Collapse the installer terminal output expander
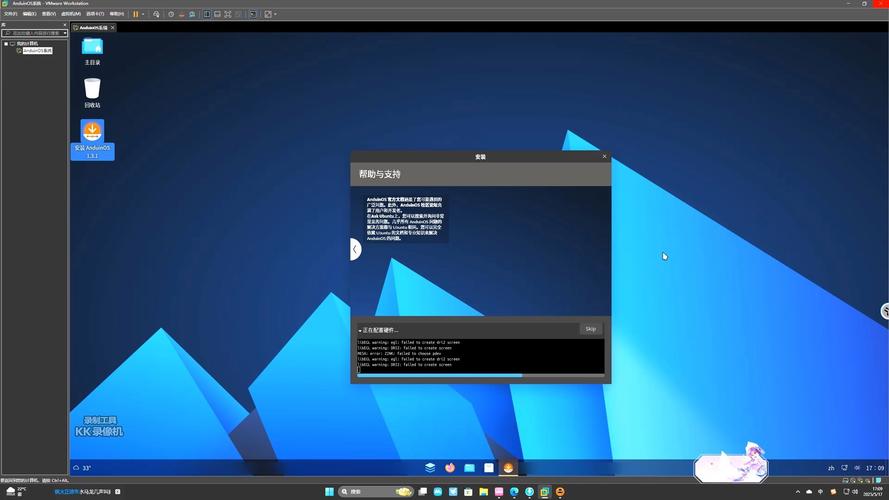This screenshot has height=500, width=889. tap(360, 330)
